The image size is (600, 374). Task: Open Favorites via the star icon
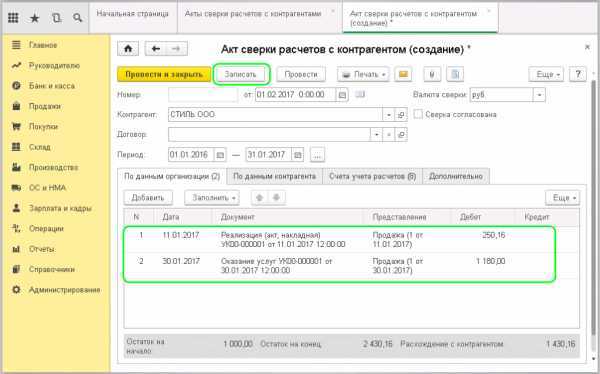pos(35,18)
